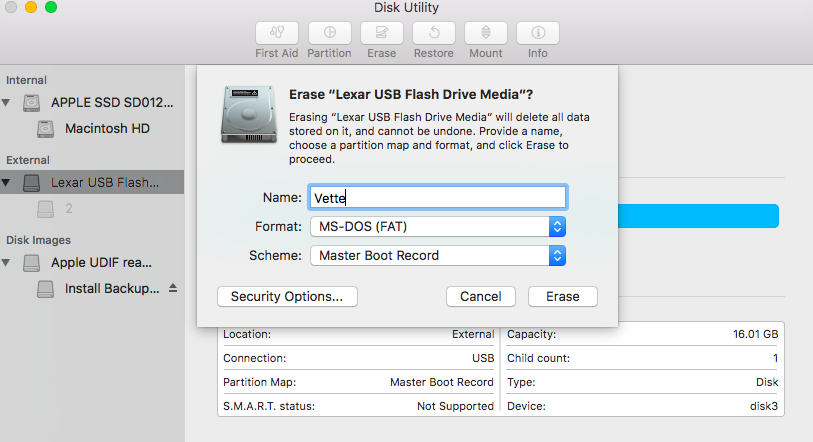The width and height of the screenshot is (813, 442).
Task: Click the Master Boot Record partition map value
Action: pos(442,382)
